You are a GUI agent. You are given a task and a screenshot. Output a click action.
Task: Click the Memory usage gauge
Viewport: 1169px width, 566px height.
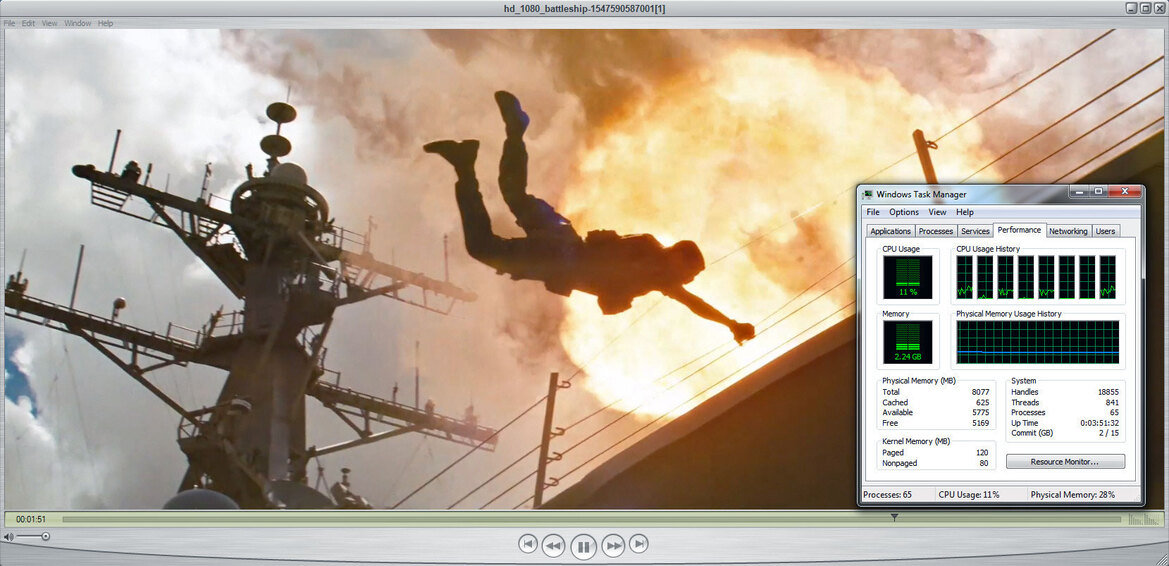tap(907, 342)
